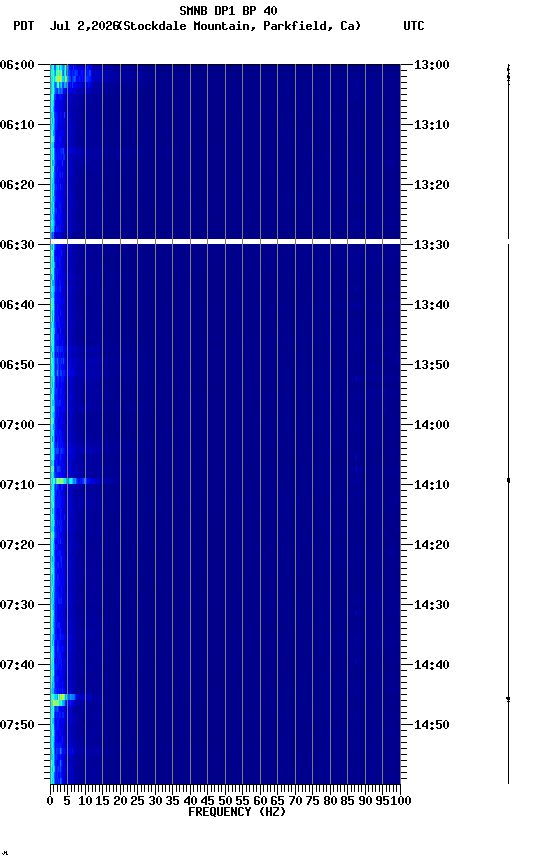This screenshot has width=552, height=864.
Task: Click the 13:50 UTC time label
Action: tap(432, 365)
